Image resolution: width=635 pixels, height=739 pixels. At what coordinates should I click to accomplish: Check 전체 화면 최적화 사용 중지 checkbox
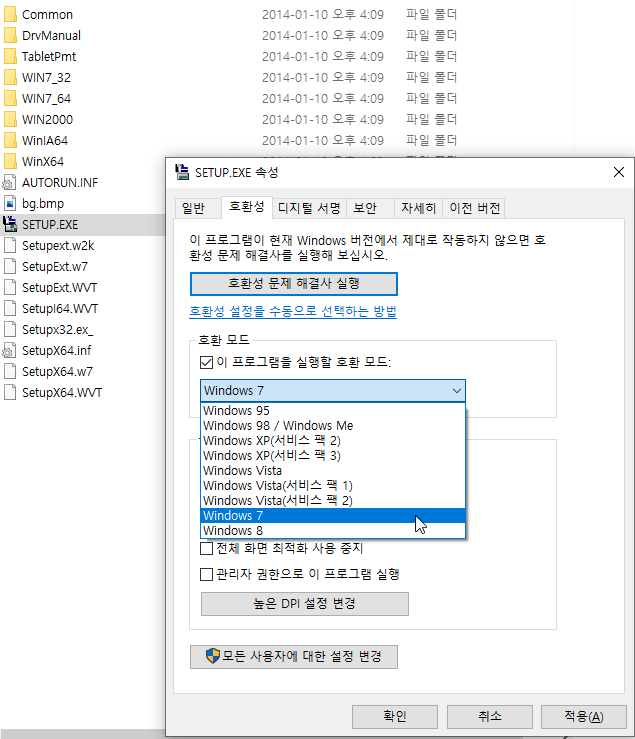[206, 549]
